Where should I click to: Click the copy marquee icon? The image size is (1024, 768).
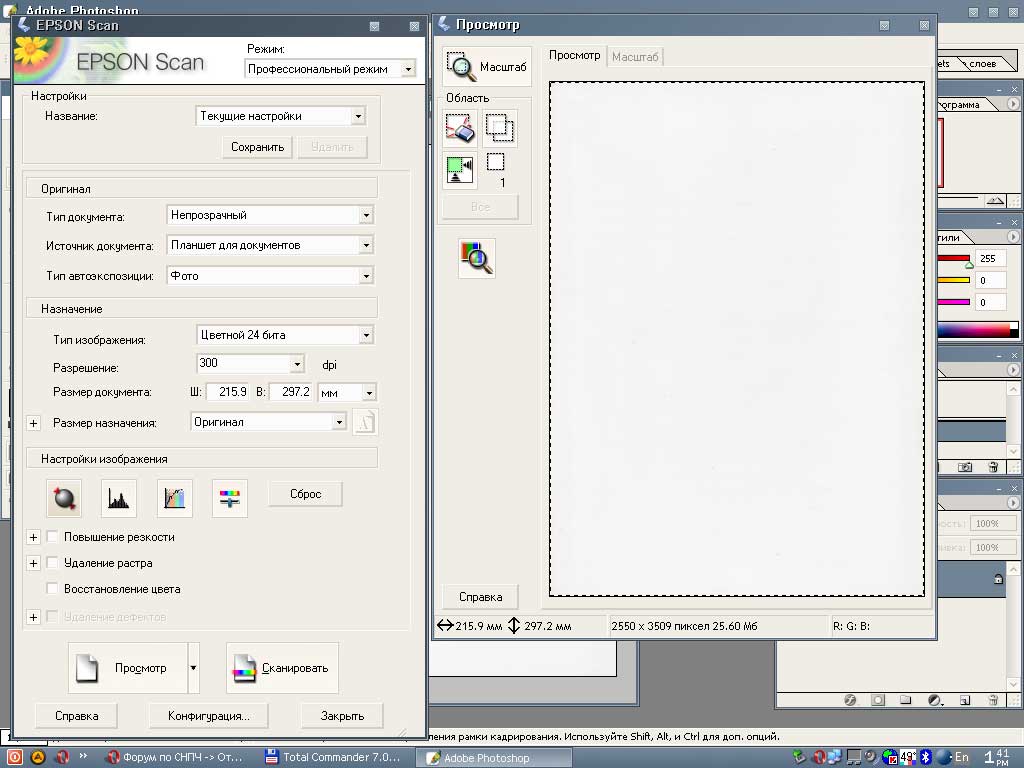(x=500, y=128)
